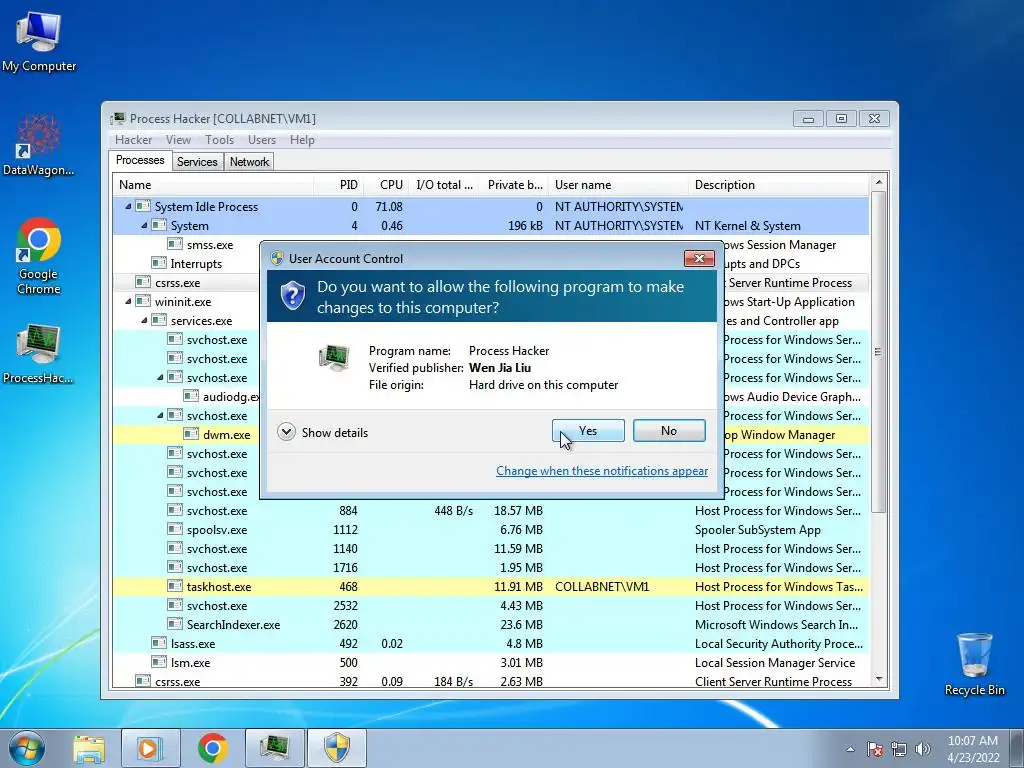Viewport: 1024px width, 768px height.
Task: Click the UAC shield icon in dialog banner
Action: pyautogui.click(x=293, y=296)
